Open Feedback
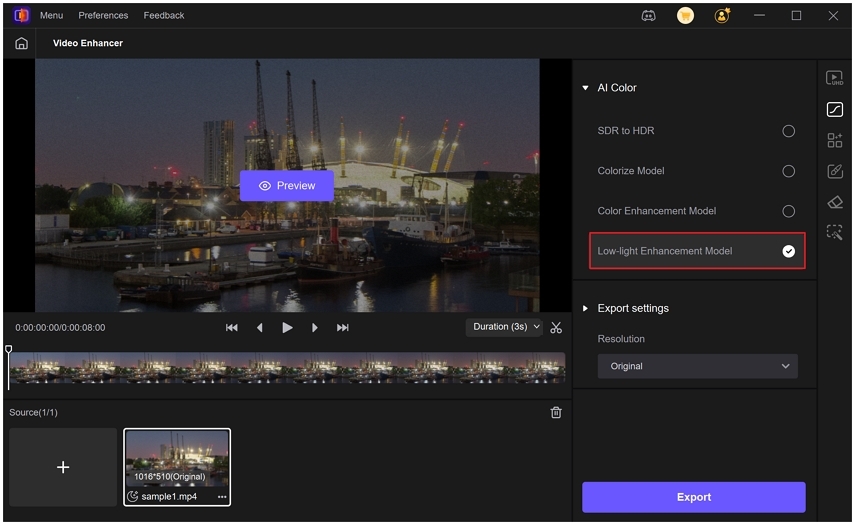This screenshot has width=855, height=525. pos(164,16)
